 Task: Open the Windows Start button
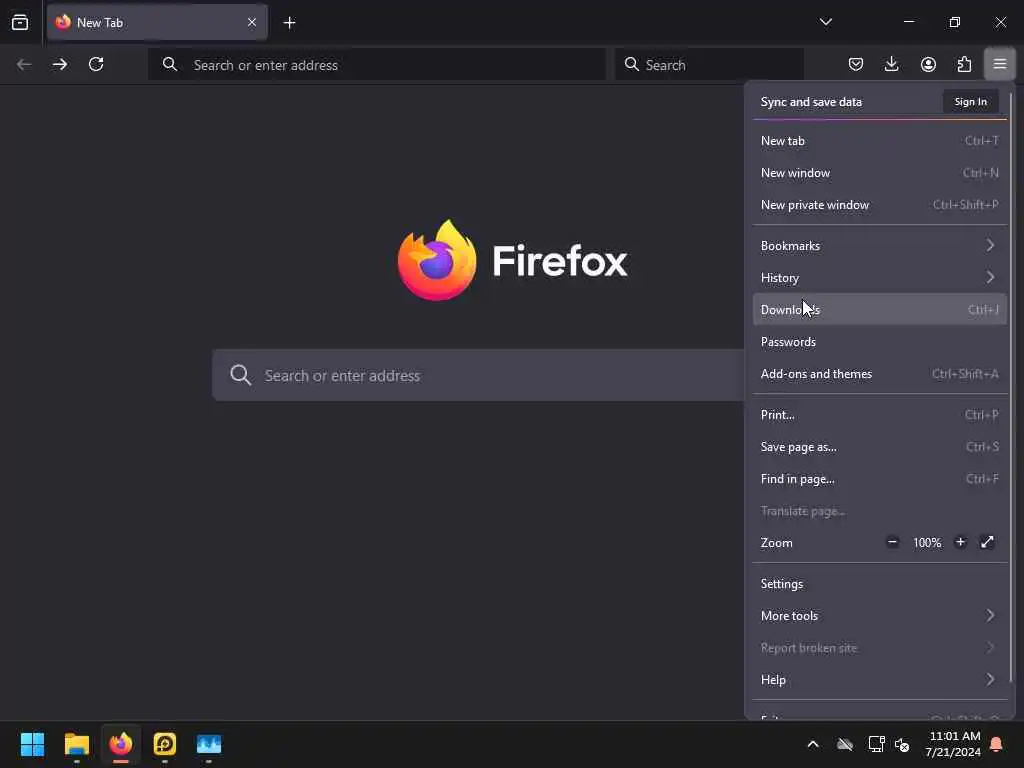(32, 744)
